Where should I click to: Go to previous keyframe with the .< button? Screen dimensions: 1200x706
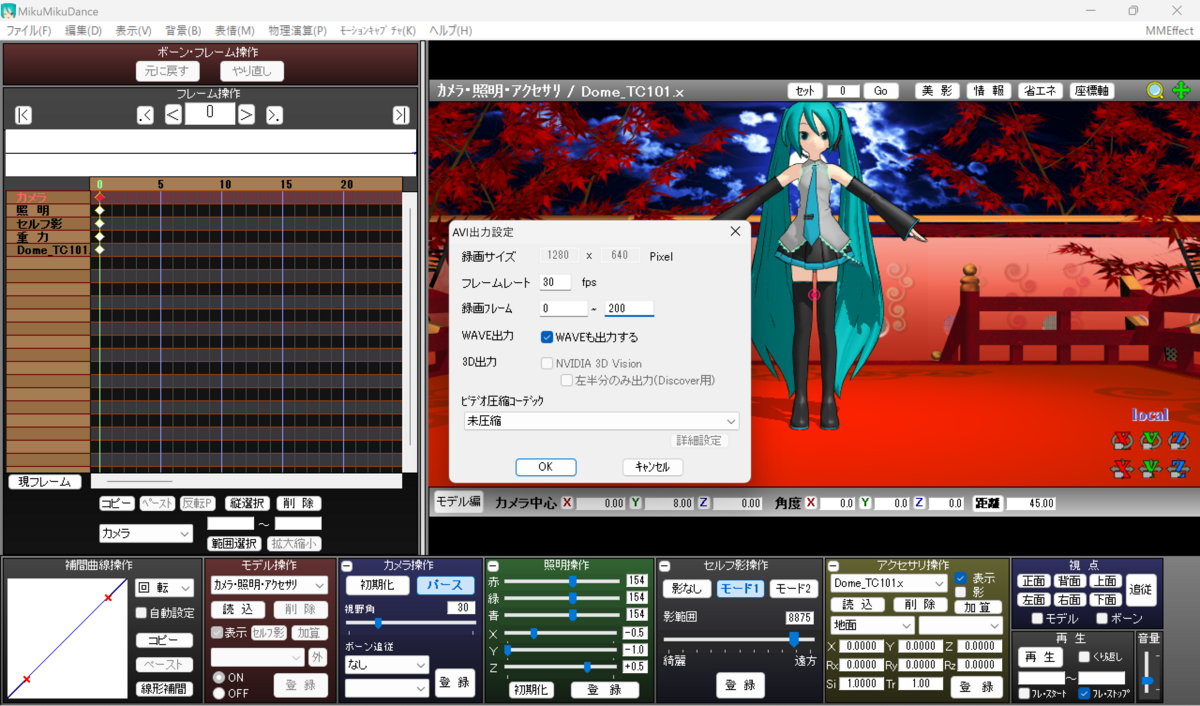click(145, 115)
